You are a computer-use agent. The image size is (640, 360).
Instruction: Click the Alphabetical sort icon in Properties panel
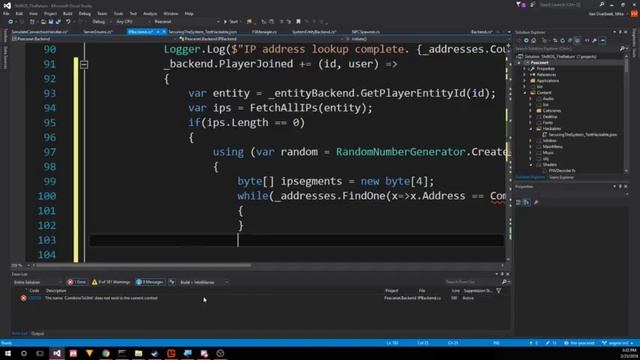(527, 202)
